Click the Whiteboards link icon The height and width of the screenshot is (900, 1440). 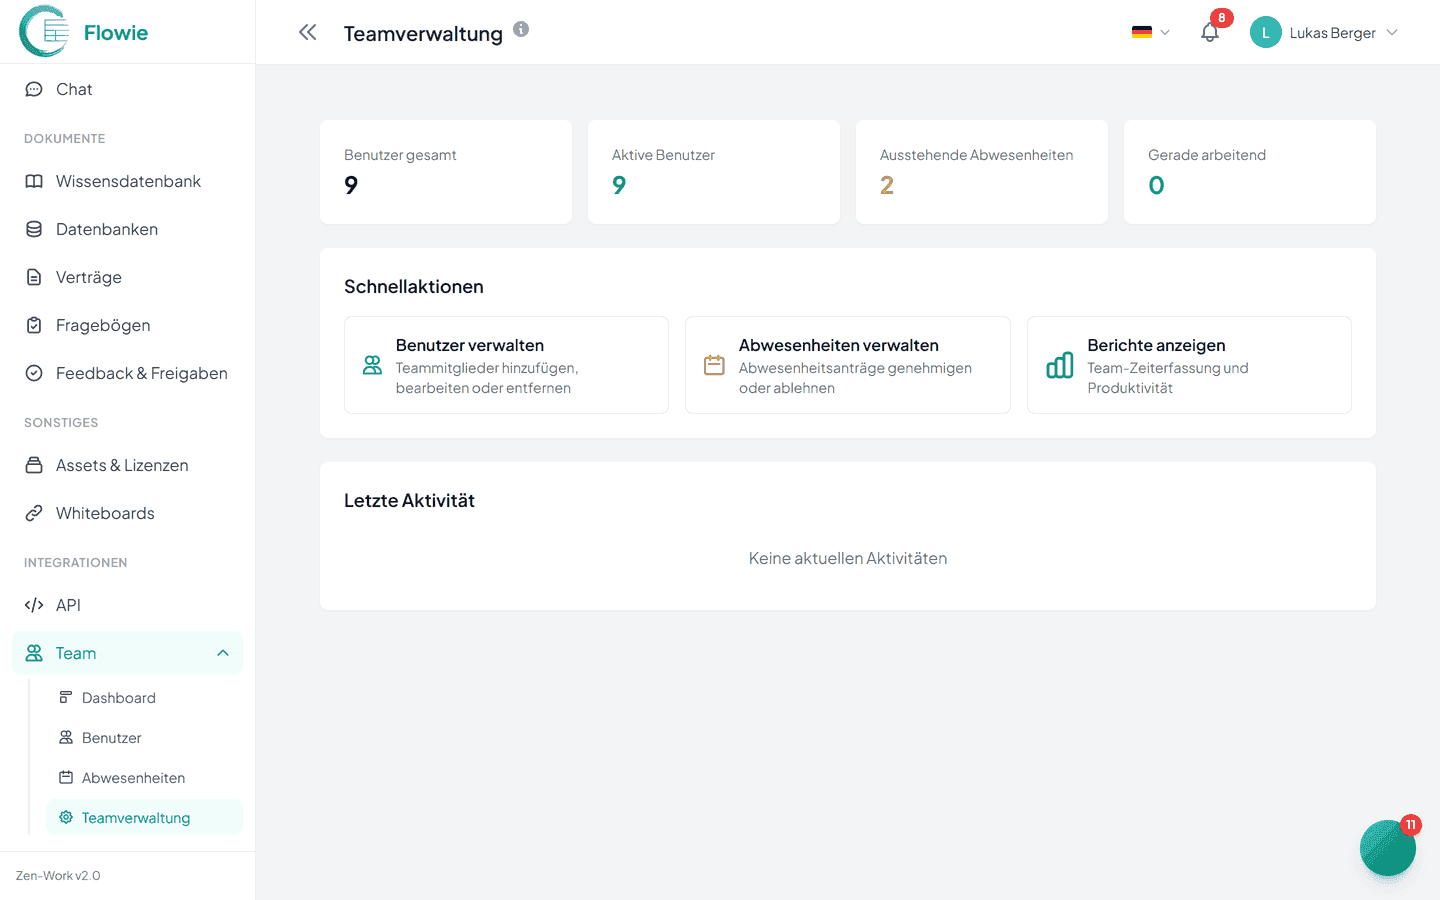coord(34,513)
